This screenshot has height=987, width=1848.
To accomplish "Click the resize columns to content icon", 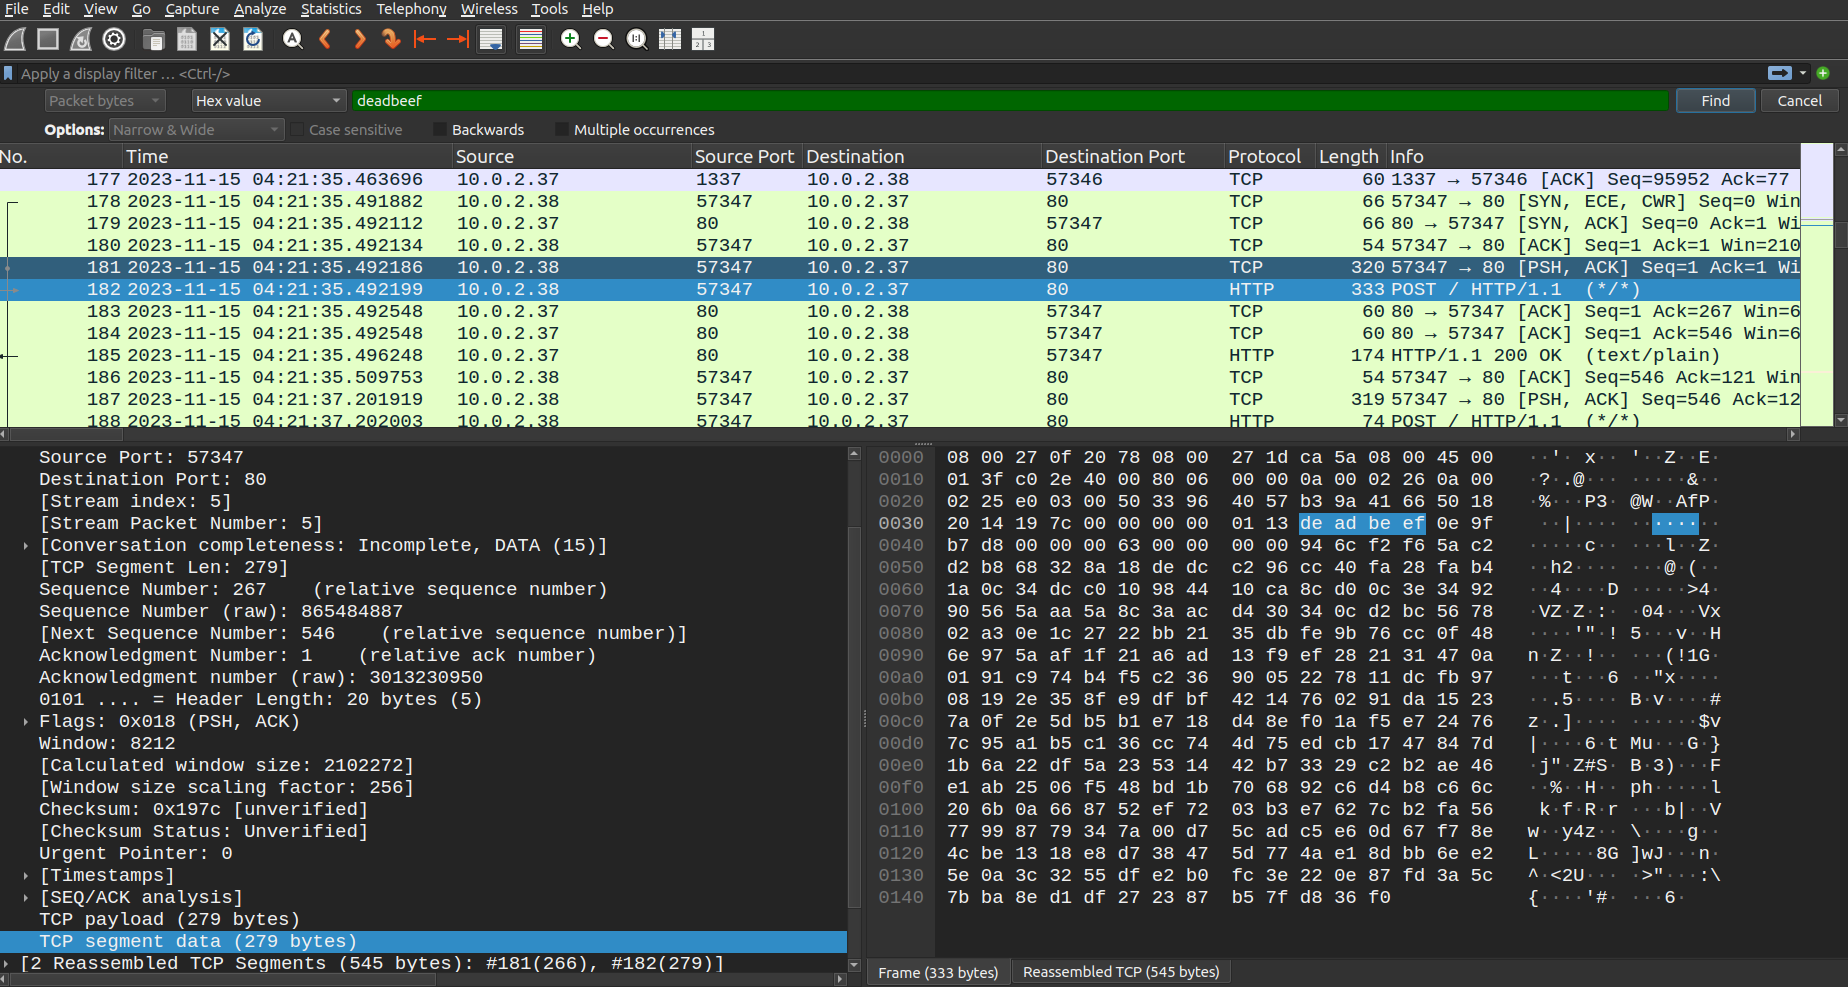I will [x=670, y=40].
